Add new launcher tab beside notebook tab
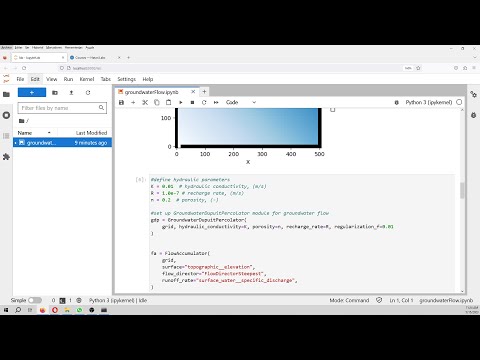Screen dimensions: 480x360 pos(204,92)
